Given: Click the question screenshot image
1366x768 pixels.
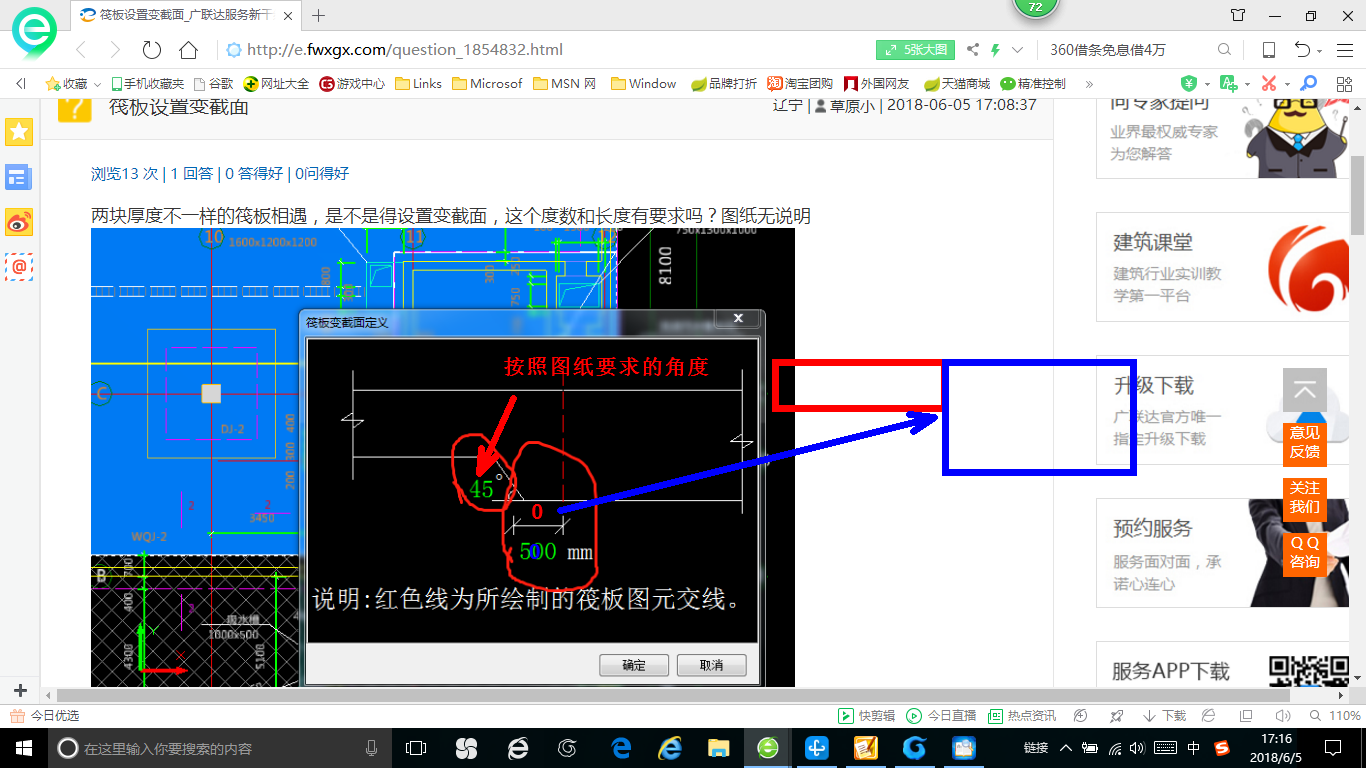Looking at the screenshot, I should pos(442,457).
